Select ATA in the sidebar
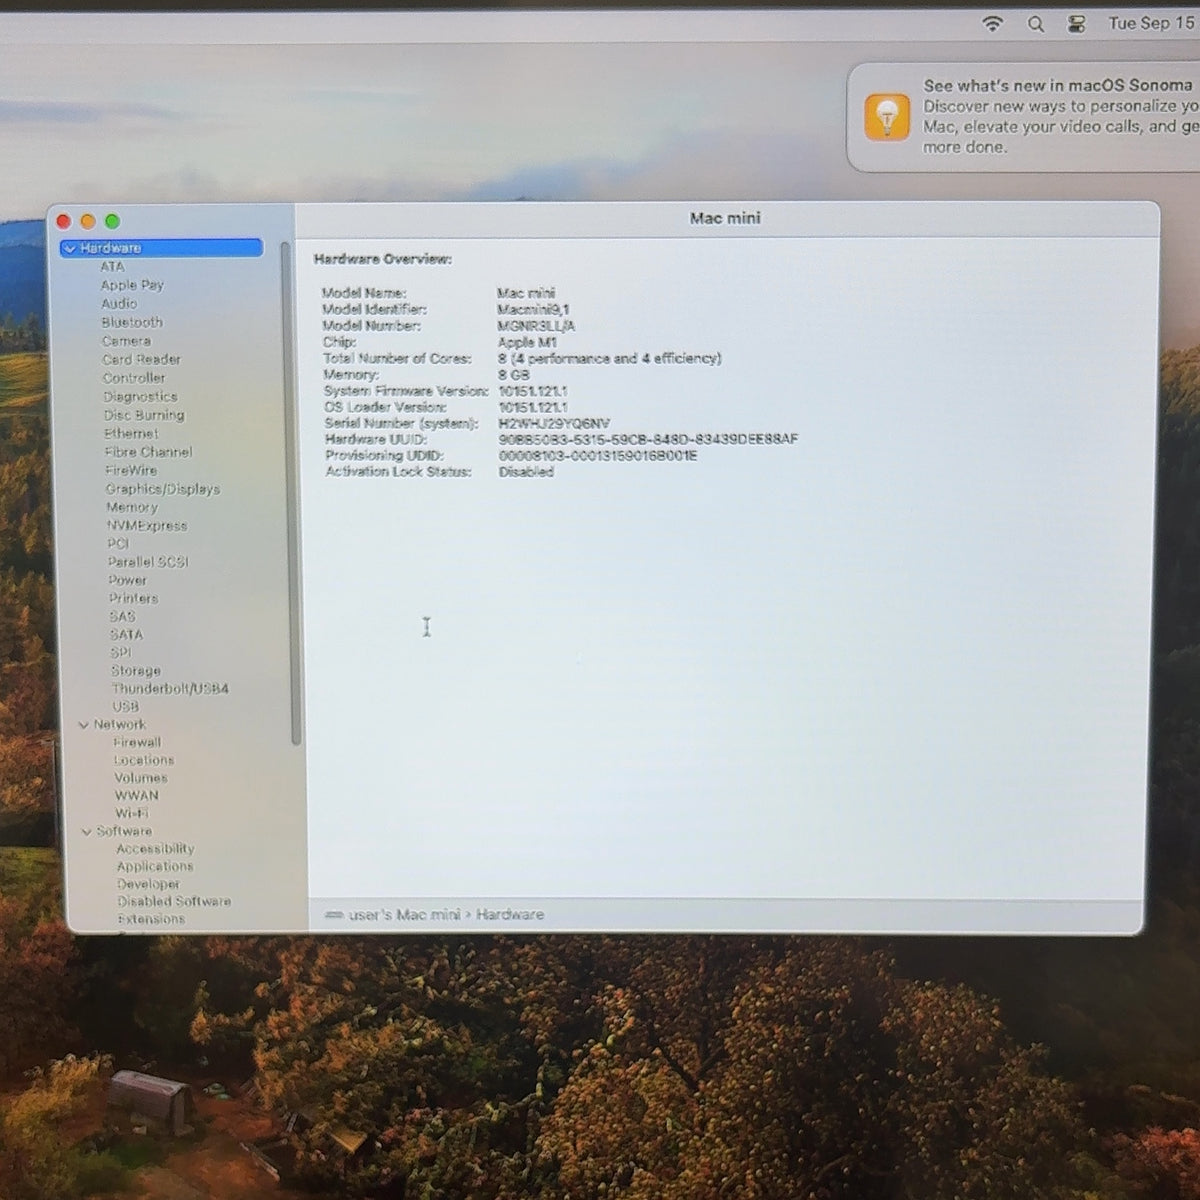 coord(112,267)
